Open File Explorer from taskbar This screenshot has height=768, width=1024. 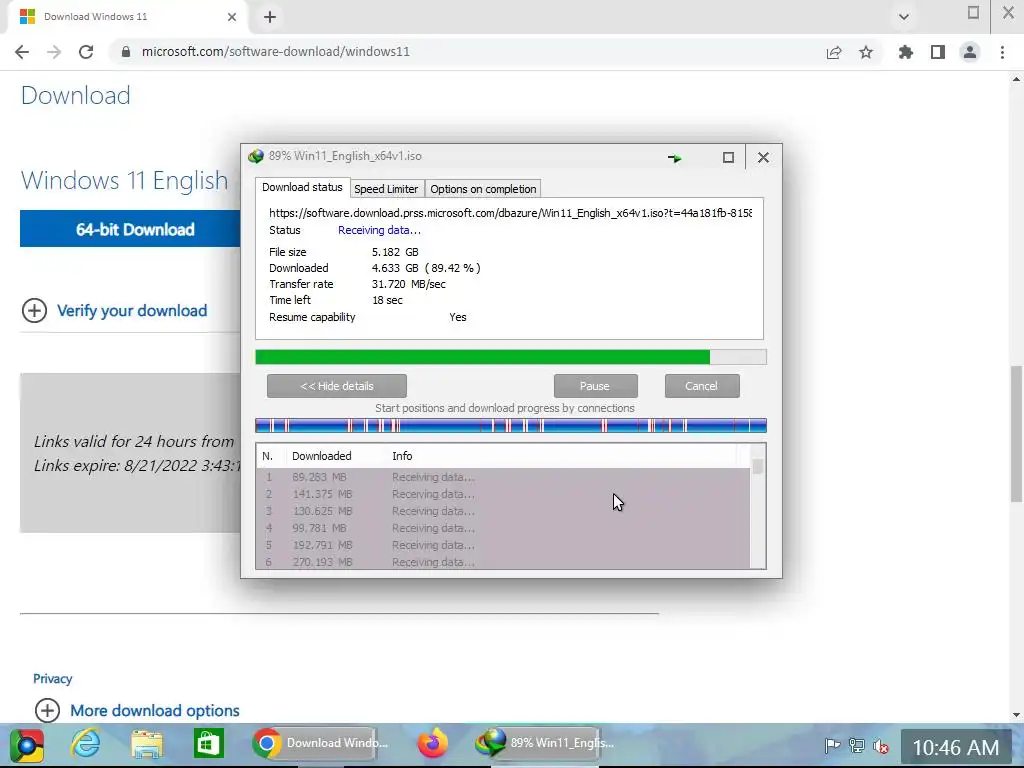[146, 744]
